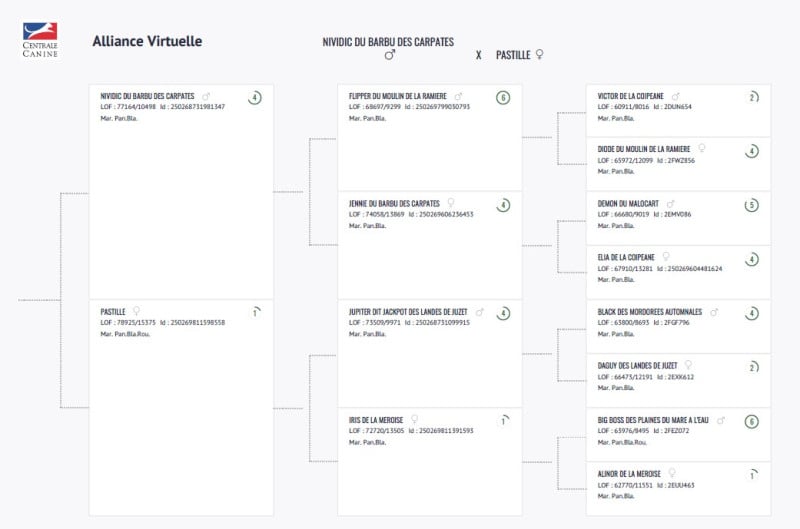The width and height of the screenshot is (800, 529).
Task: Select the Black des Mordorees Automnales name
Action: tap(649, 312)
